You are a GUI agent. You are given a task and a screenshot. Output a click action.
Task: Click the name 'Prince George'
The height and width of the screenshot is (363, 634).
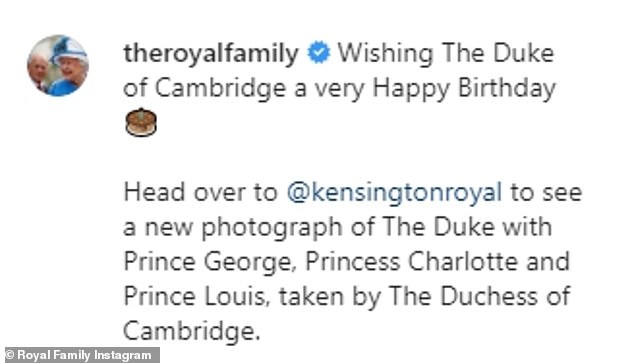[x=207, y=262]
